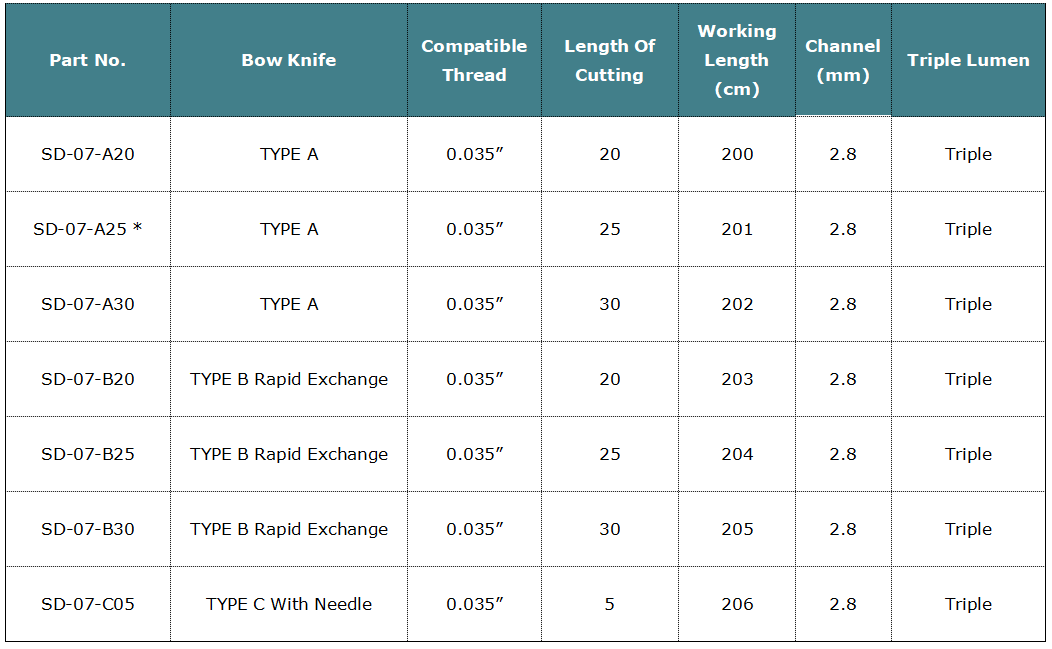Select part number SD-07-A20
Screen dimensions: 1052x649
(88, 154)
